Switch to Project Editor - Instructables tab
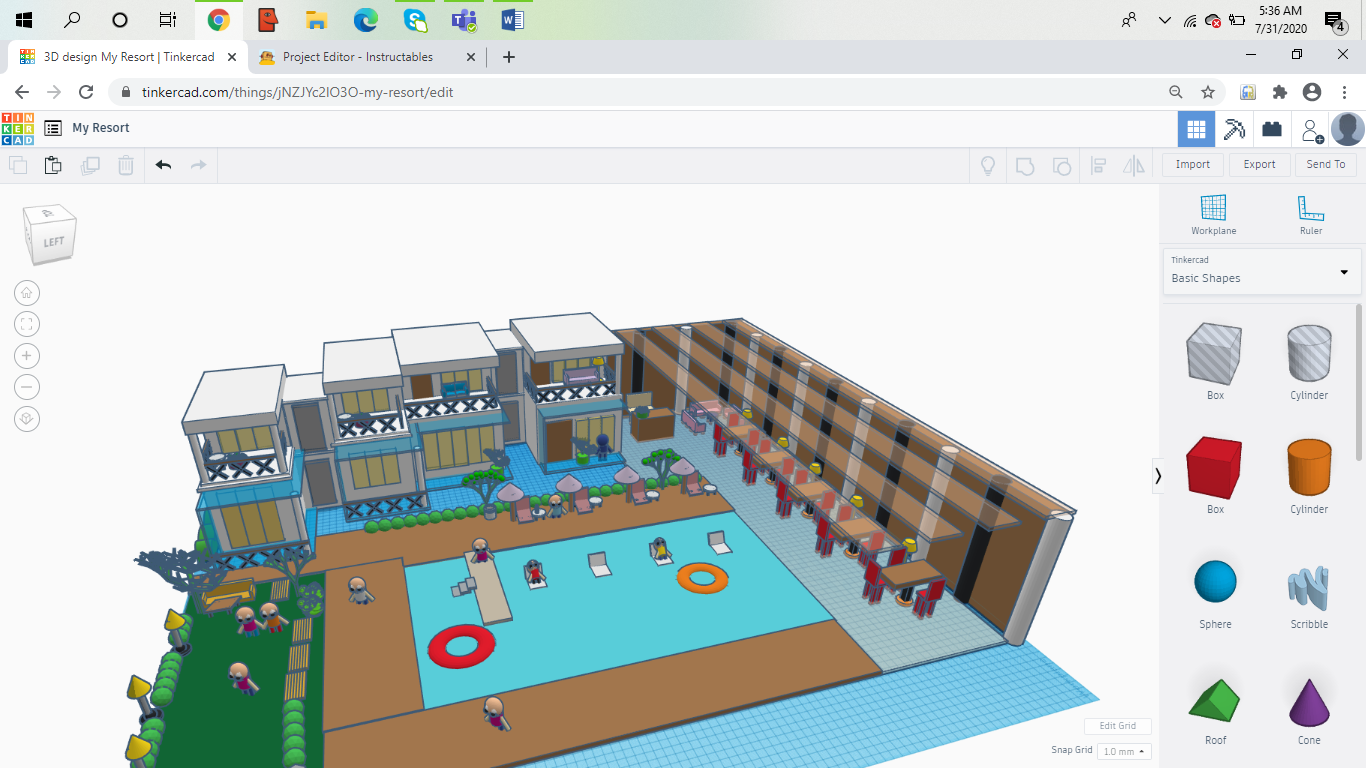Screen dimensions: 1366x768 coord(369,57)
